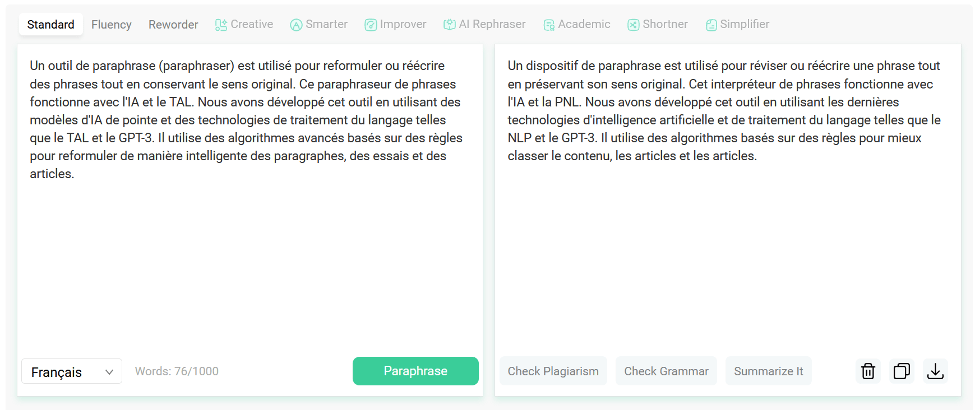Screen dimensions: 977x410
Task: Click the Academic mode icon
Action: (x=549, y=25)
